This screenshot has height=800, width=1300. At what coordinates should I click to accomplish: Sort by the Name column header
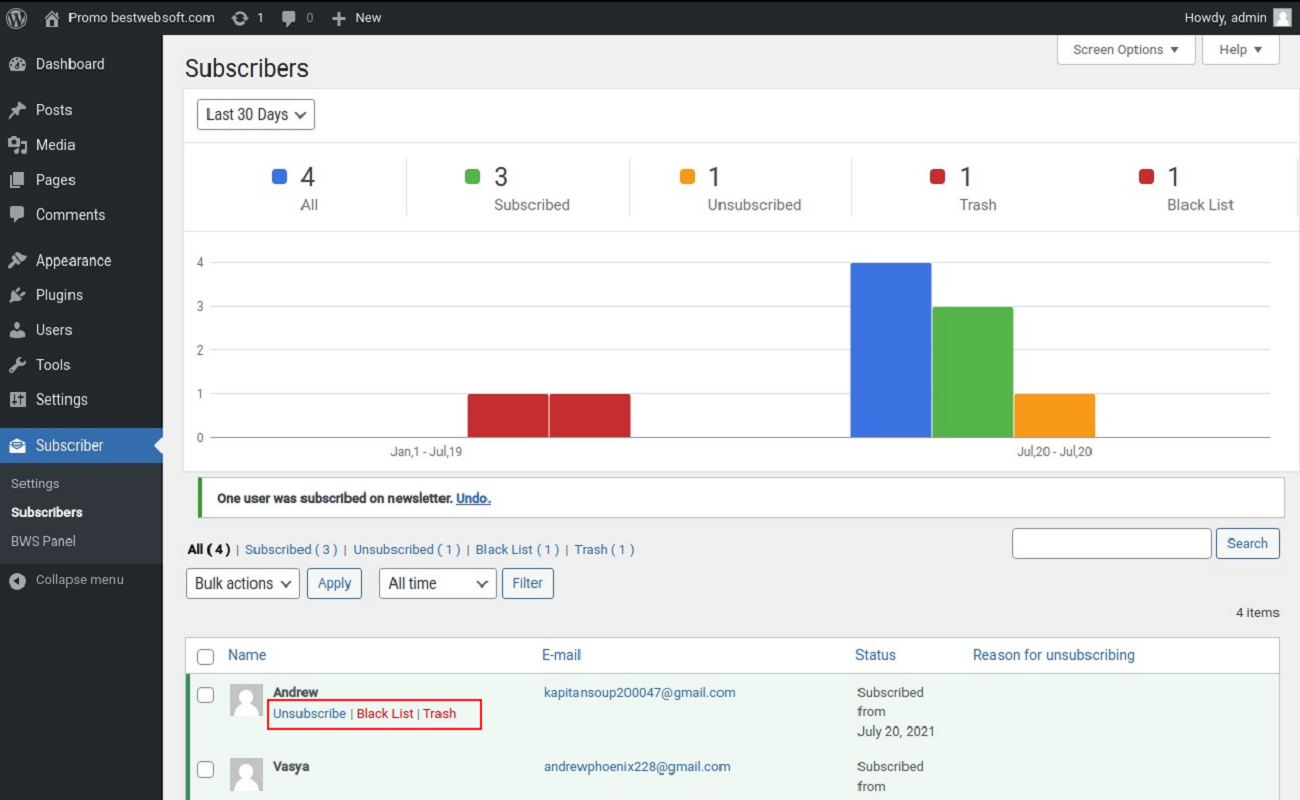tap(247, 655)
